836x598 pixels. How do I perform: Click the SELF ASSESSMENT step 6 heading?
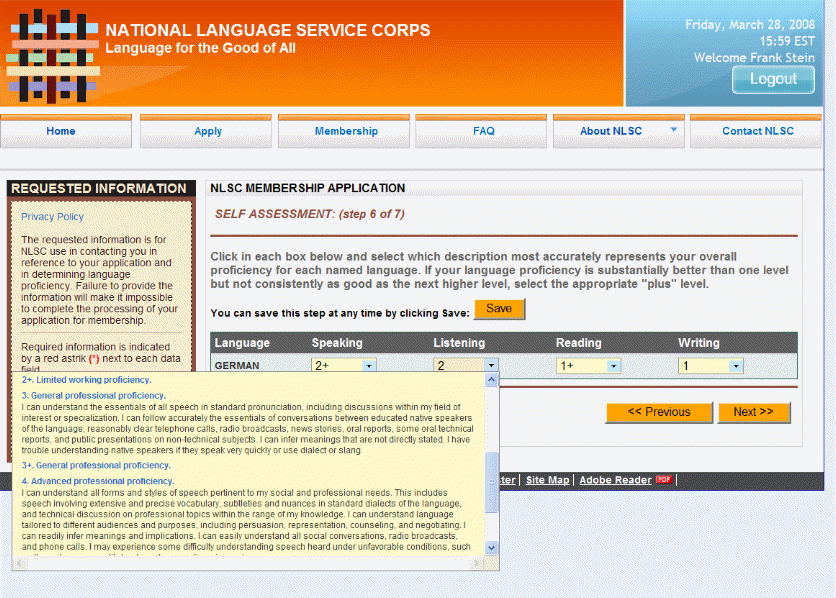pyautogui.click(x=310, y=214)
